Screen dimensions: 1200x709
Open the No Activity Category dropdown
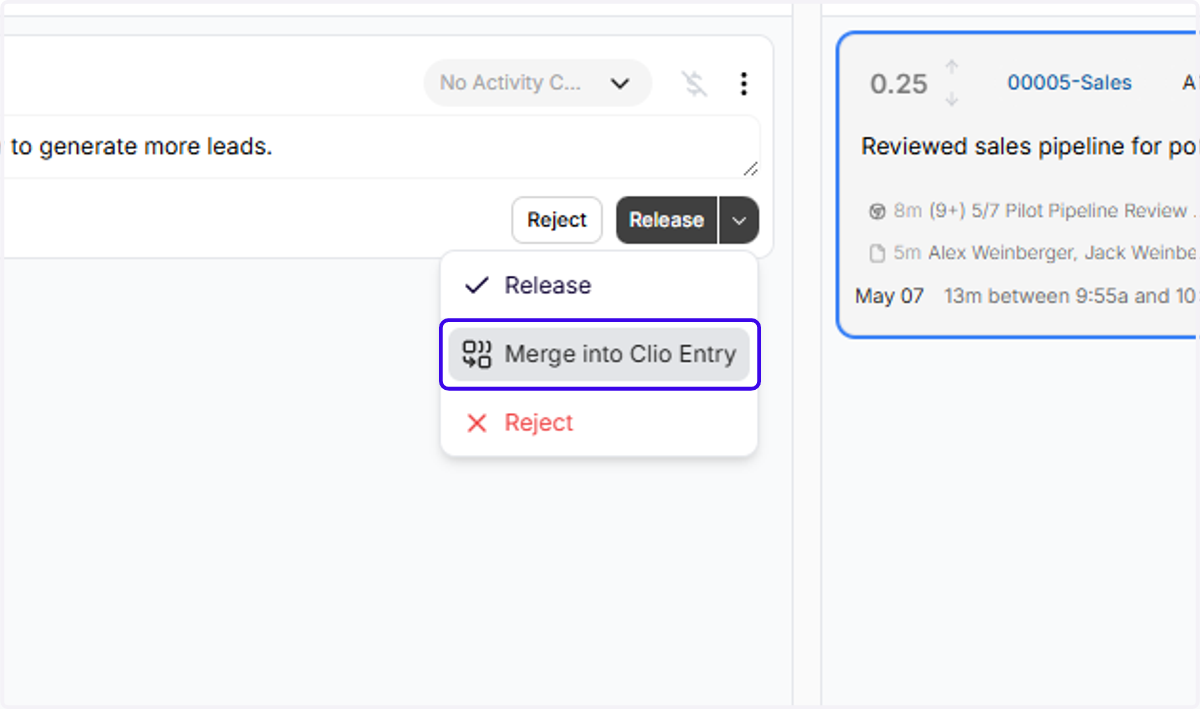point(537,83)
